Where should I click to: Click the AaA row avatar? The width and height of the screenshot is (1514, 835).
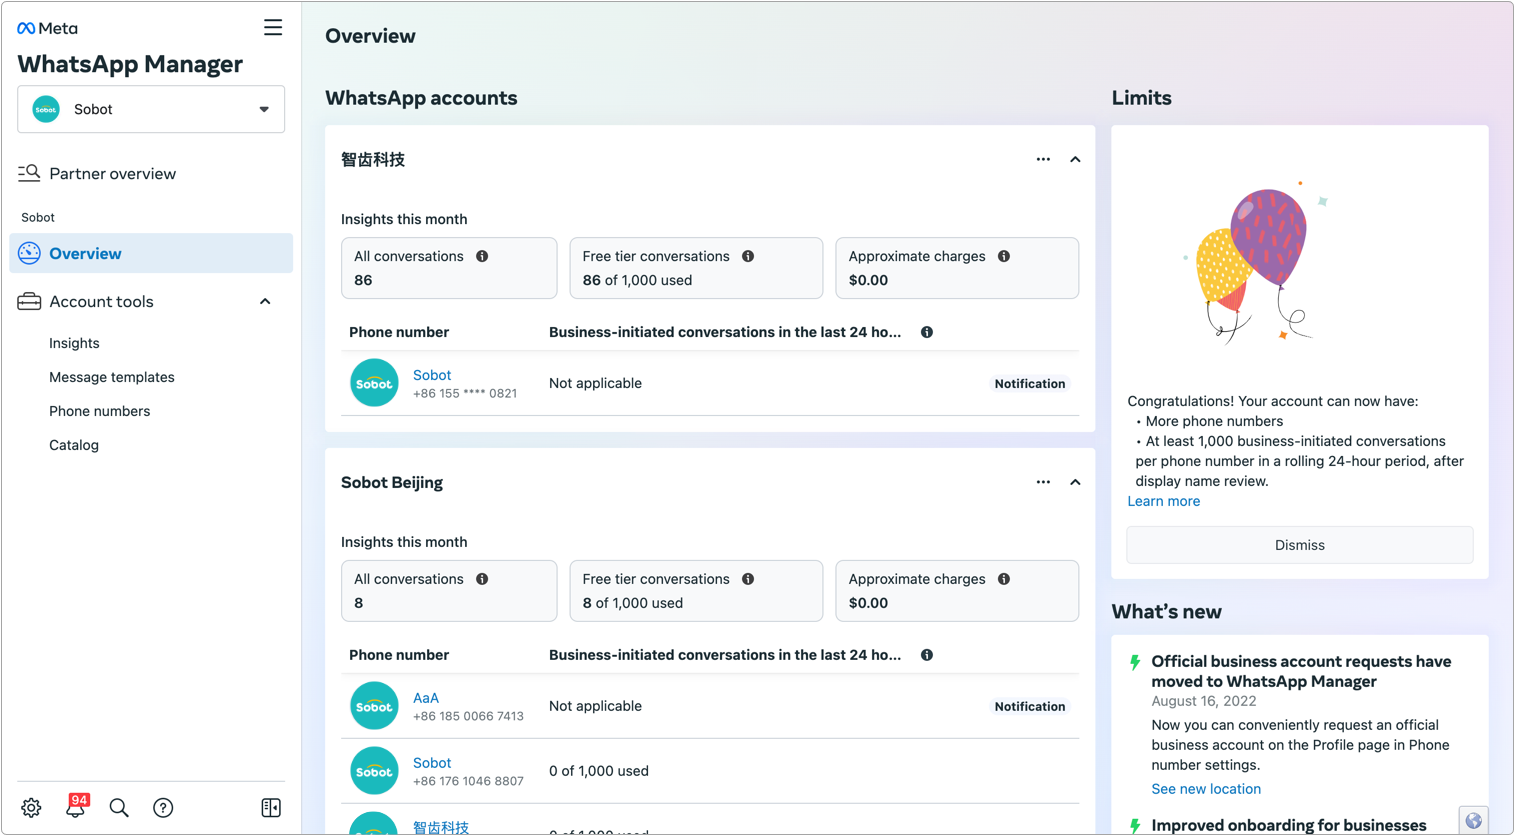click(374, 706)
